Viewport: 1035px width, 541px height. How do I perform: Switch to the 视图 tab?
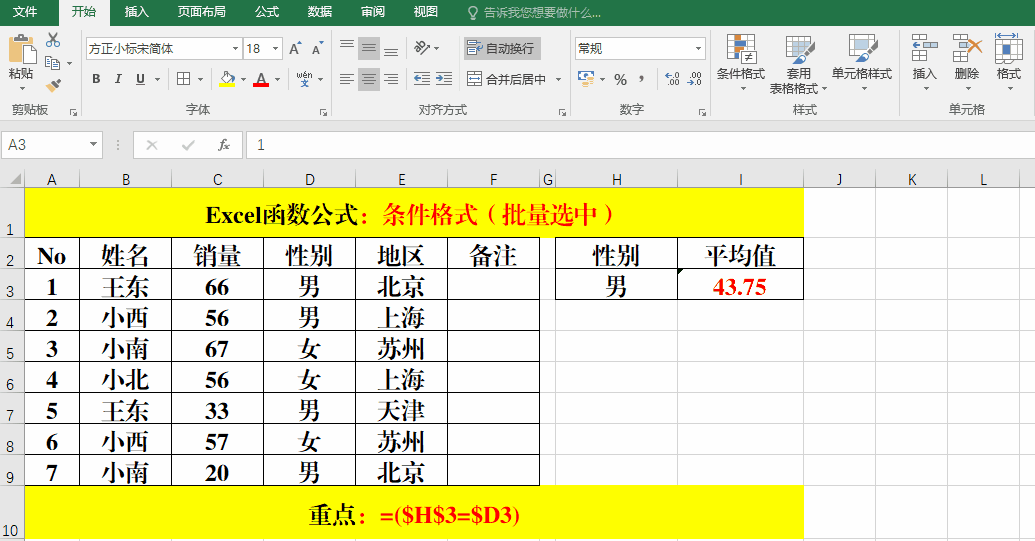click(x=425, y=12)
